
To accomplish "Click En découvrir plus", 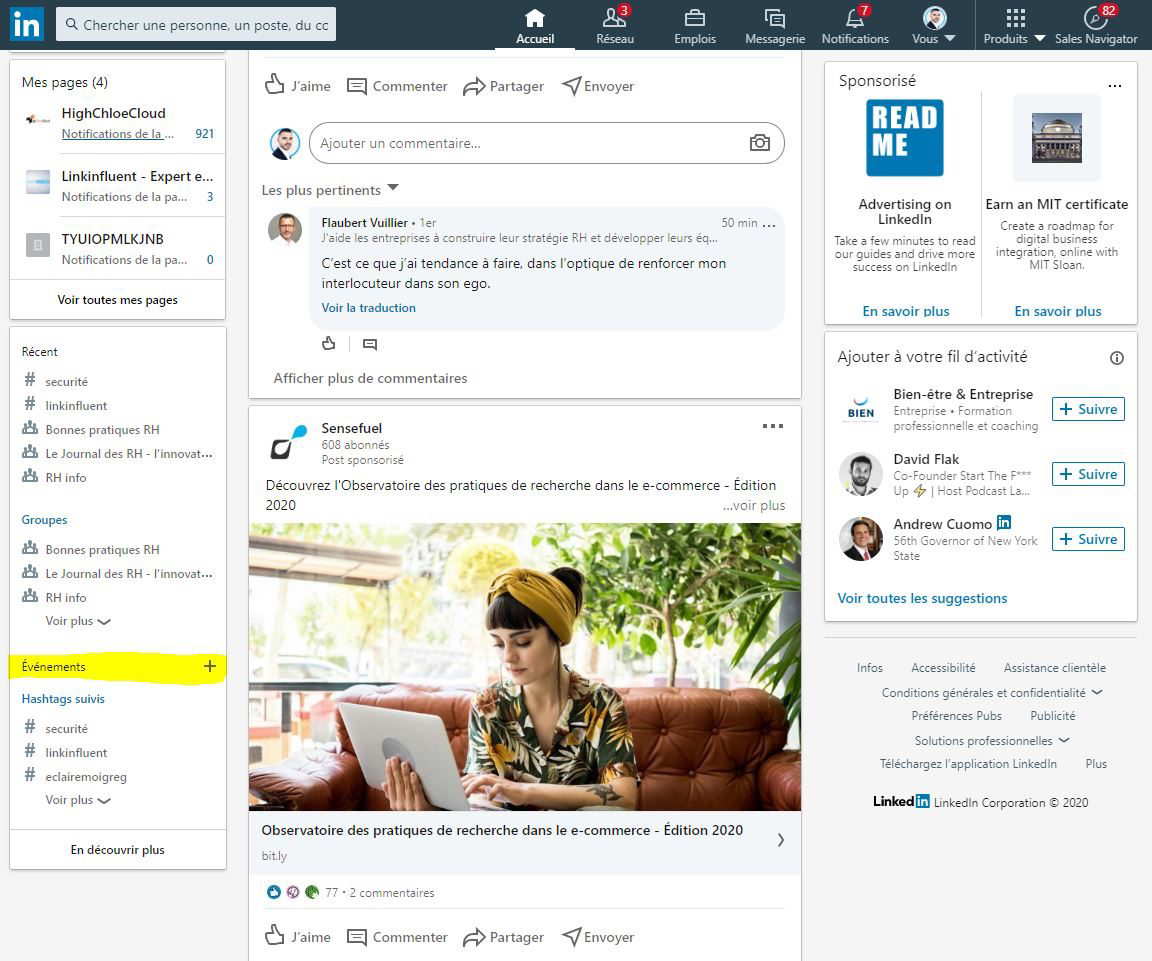I will coord(118,849).
